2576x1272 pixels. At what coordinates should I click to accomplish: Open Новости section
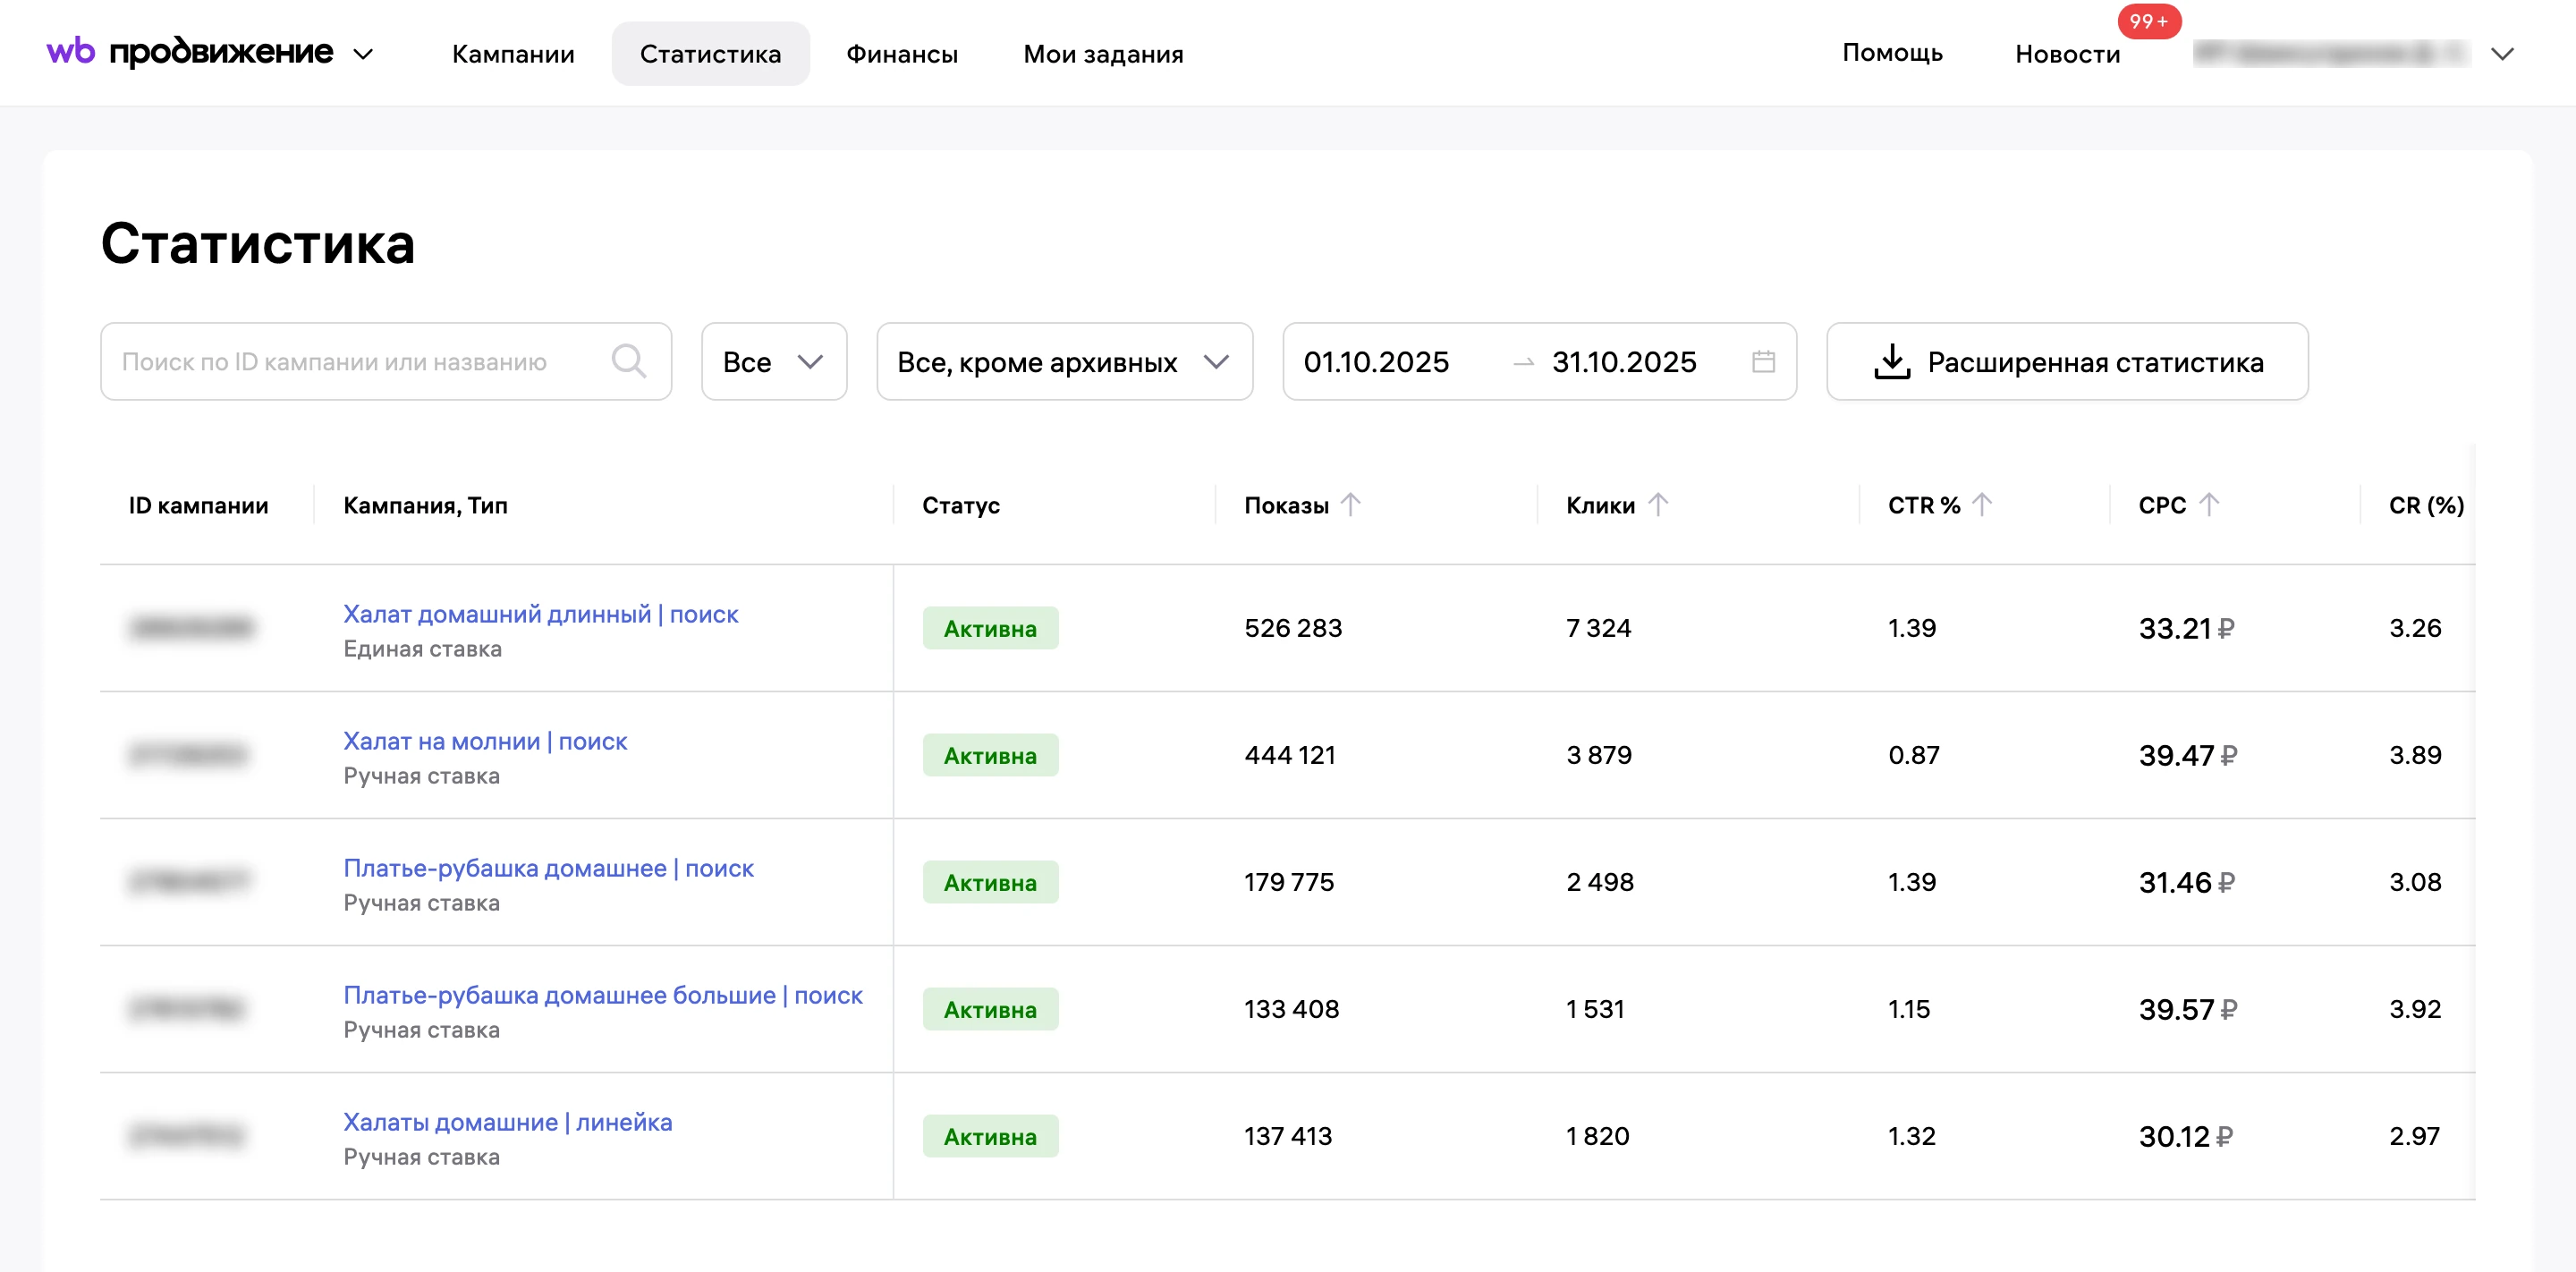click(x=2067, y=54)
